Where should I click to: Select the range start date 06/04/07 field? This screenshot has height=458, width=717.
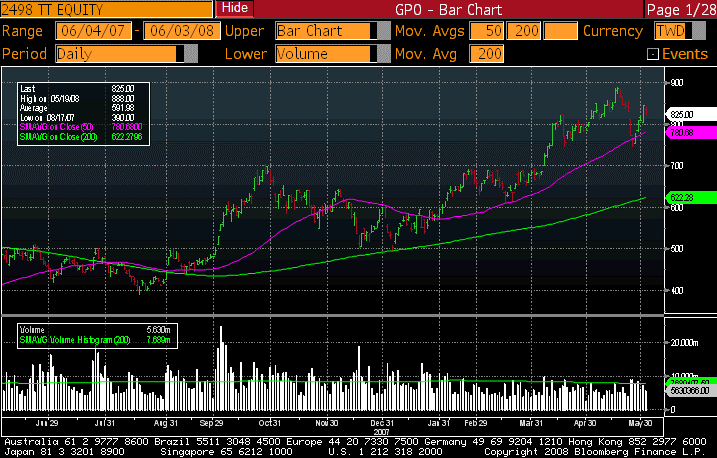tap(93, 31)
